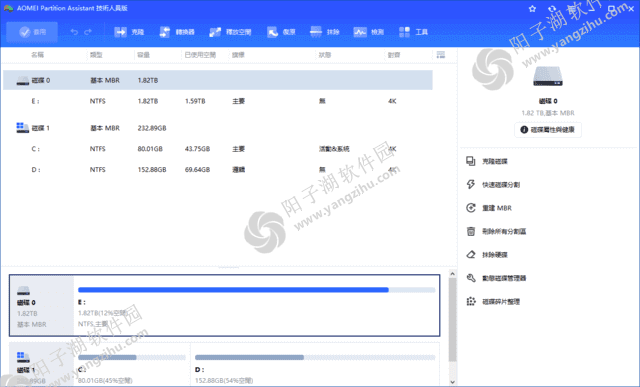Sort by the 已使用空間 (Used Space) column header
The height and width of the screenshot is (387, 640).
200,55
